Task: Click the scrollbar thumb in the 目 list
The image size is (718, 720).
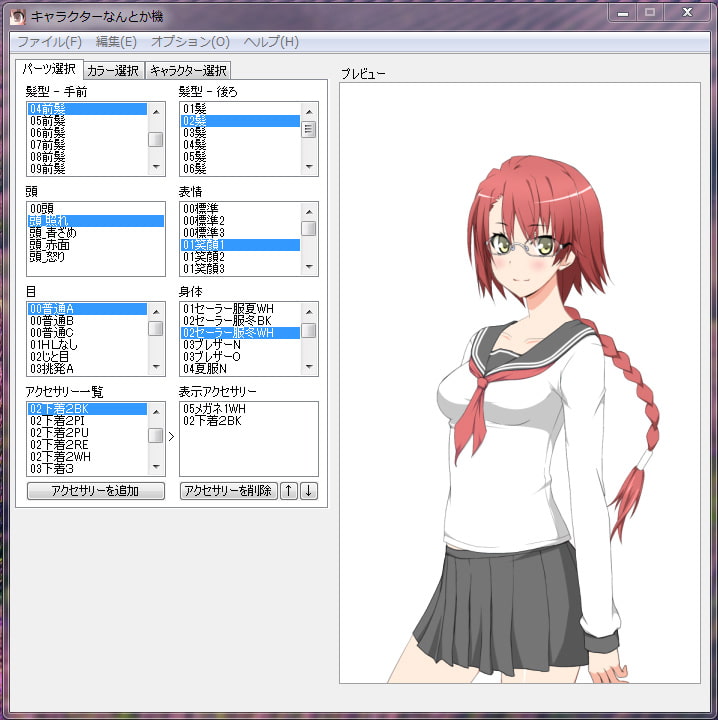Action: (x=156, y=328)
